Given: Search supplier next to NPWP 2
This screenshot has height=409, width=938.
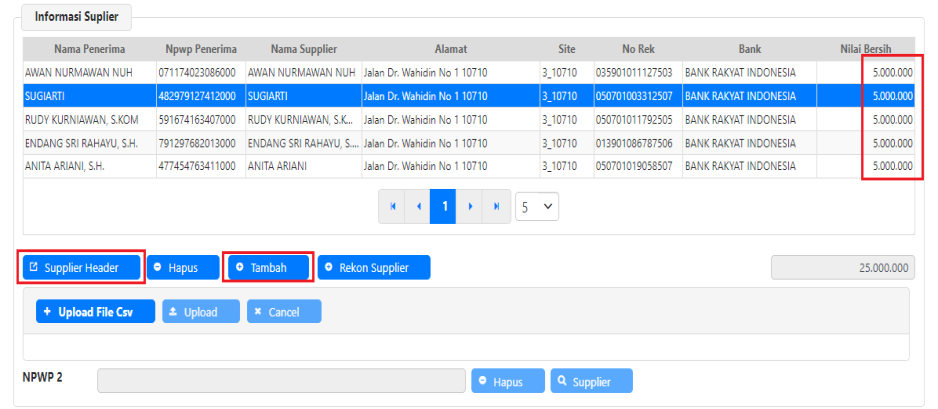Looking at the screenshot, I should pos(593,381).
